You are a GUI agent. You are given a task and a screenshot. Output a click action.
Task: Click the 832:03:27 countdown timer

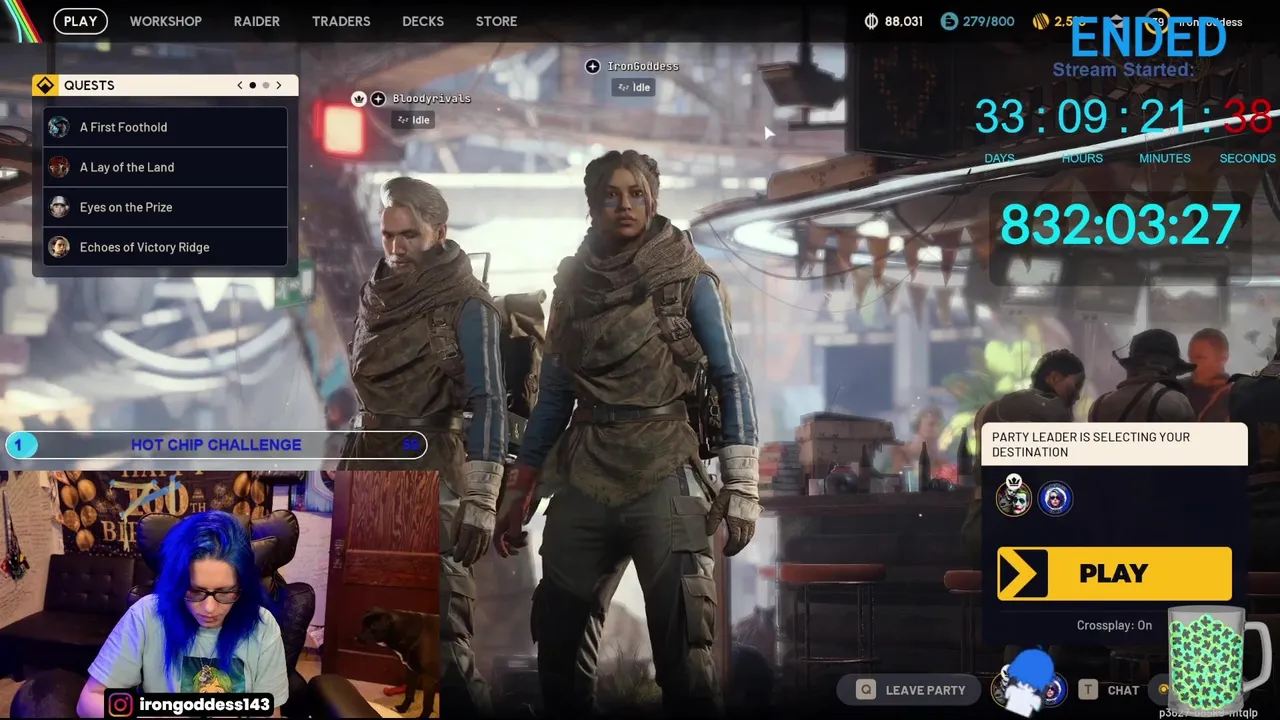[1120, 225]
